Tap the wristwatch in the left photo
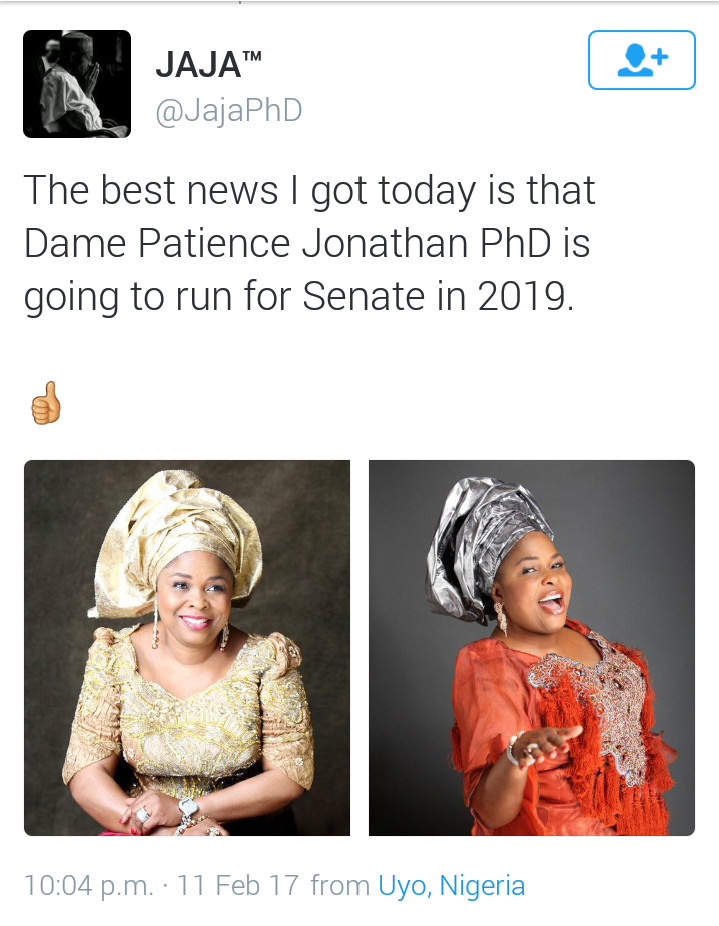The width and height of the screenshot is (719, 926). tap(188, 808)
